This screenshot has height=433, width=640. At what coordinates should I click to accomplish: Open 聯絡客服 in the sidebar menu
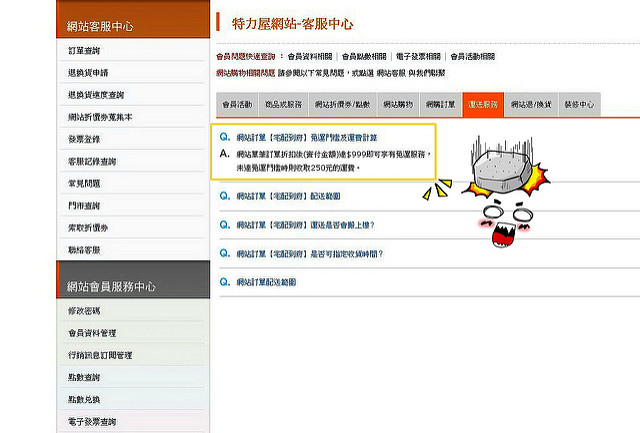tap(84, 250)
